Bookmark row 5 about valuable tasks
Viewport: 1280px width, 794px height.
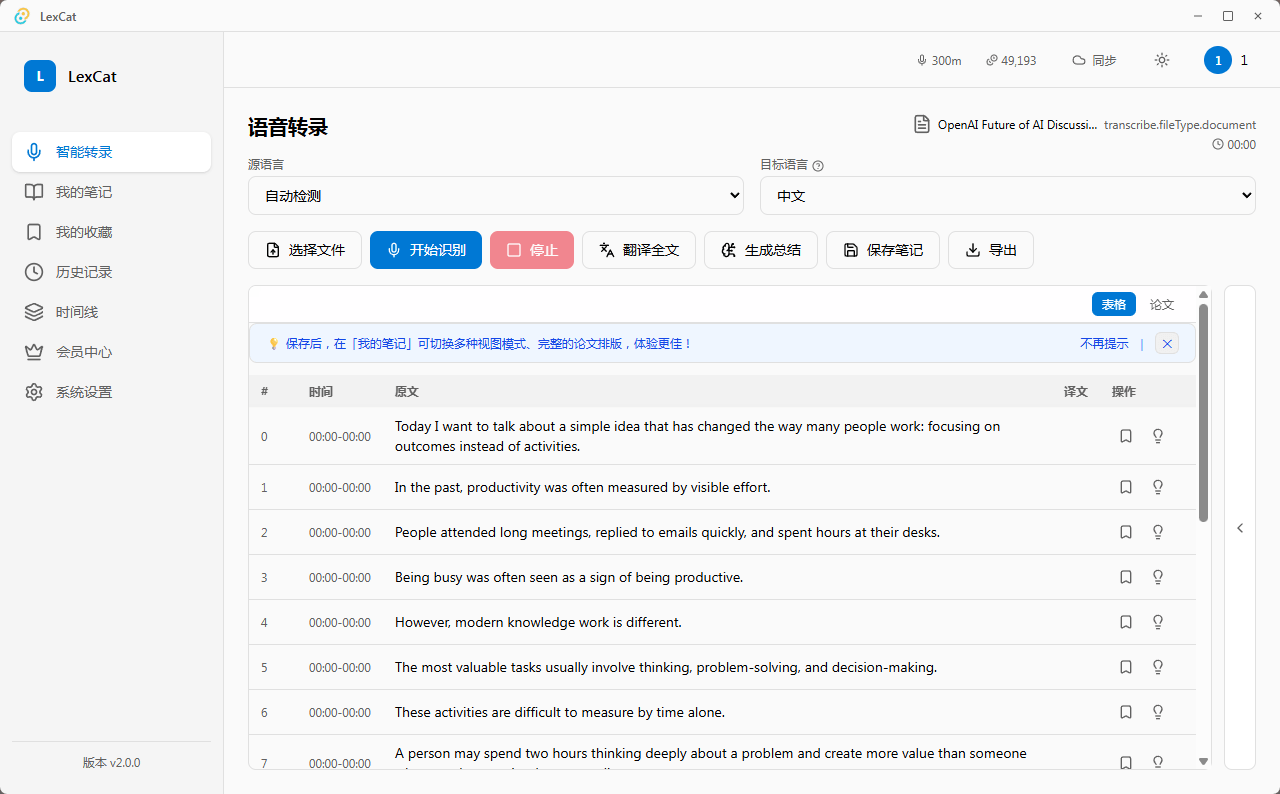click(x=1126, y=667)
